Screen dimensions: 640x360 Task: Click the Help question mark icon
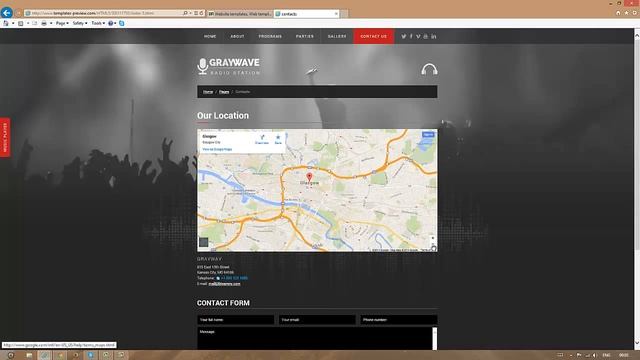[110, 23]
